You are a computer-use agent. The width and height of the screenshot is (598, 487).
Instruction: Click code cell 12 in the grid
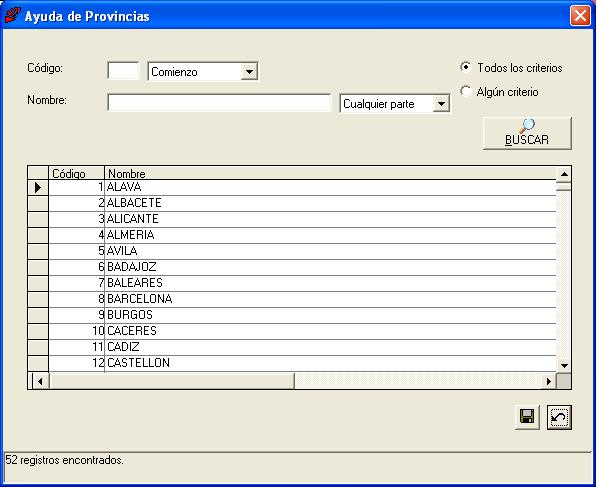(x=76, y=363)
